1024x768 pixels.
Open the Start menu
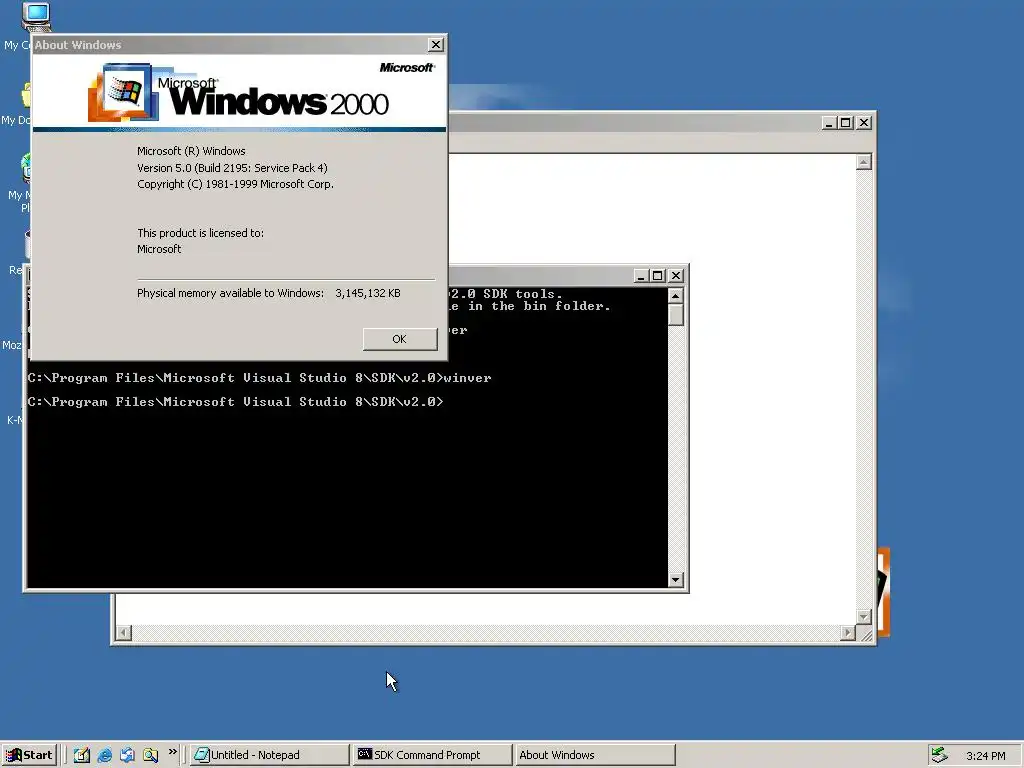pos(29,755)
